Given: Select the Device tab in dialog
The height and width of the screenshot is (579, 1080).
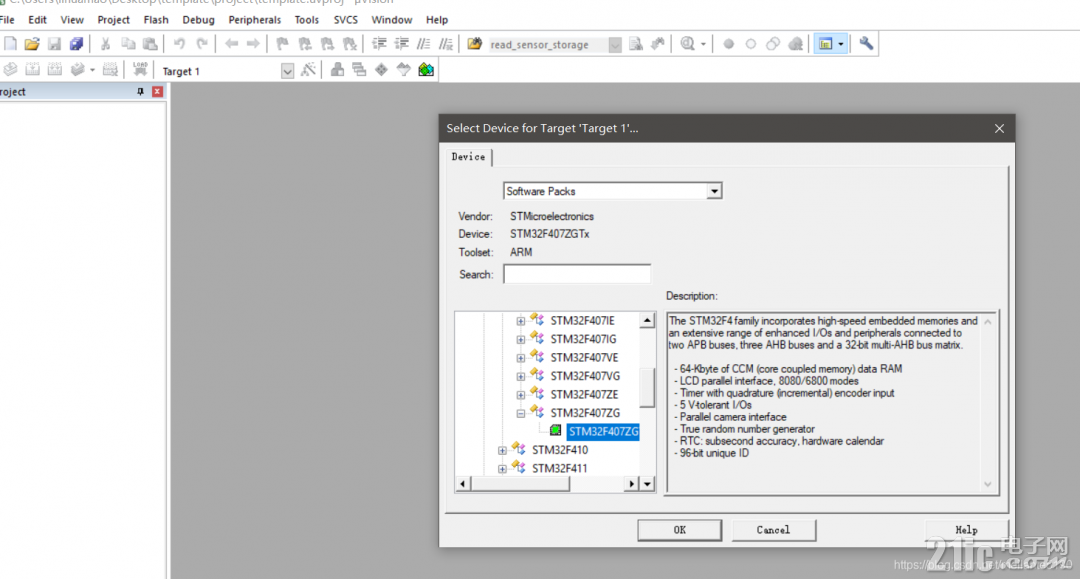Looking at the screenshot, I should coord(468,157).
